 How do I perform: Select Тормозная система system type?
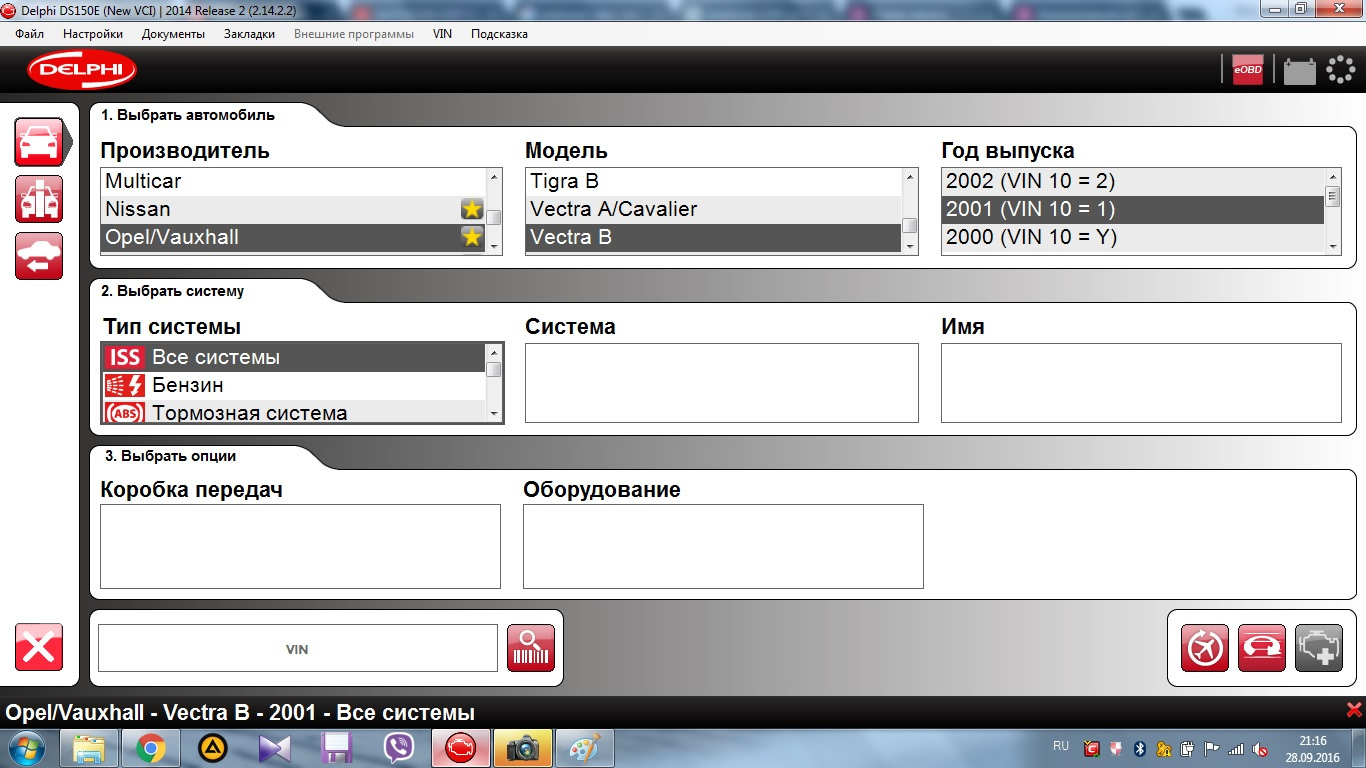pos(293,412)
